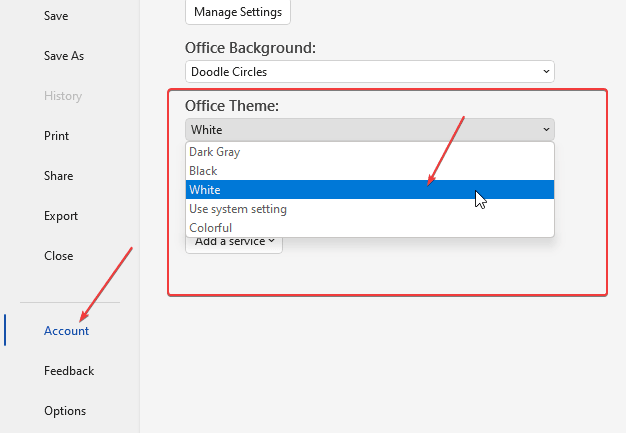Image resolution: width=626 pixels, height=433 pixels.
Task: Pick the White theme option in list
Action: pos(370,190)
